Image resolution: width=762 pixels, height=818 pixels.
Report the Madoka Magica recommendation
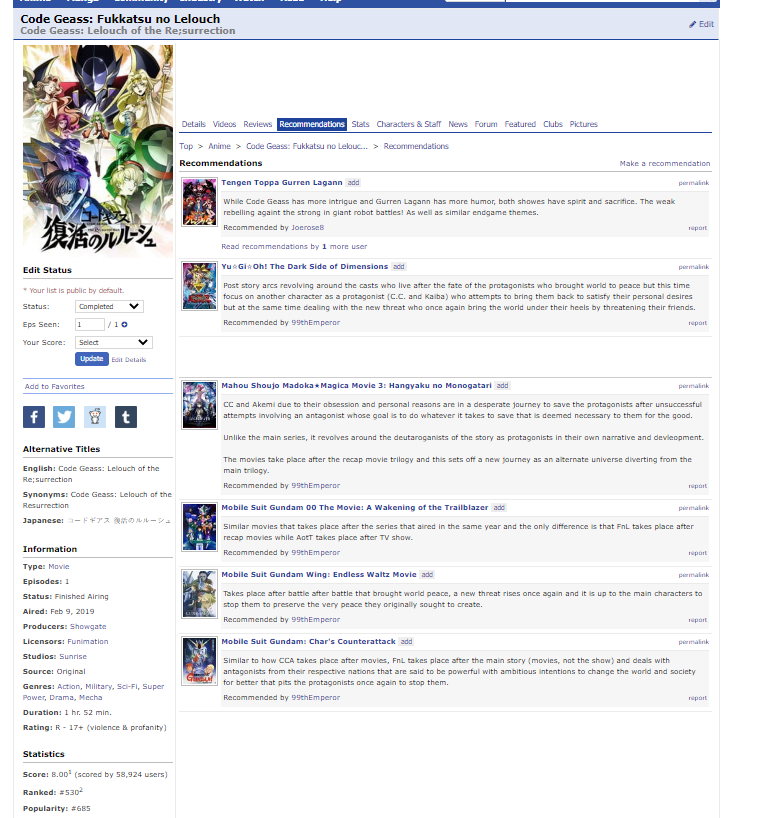[x=698, y=486]
